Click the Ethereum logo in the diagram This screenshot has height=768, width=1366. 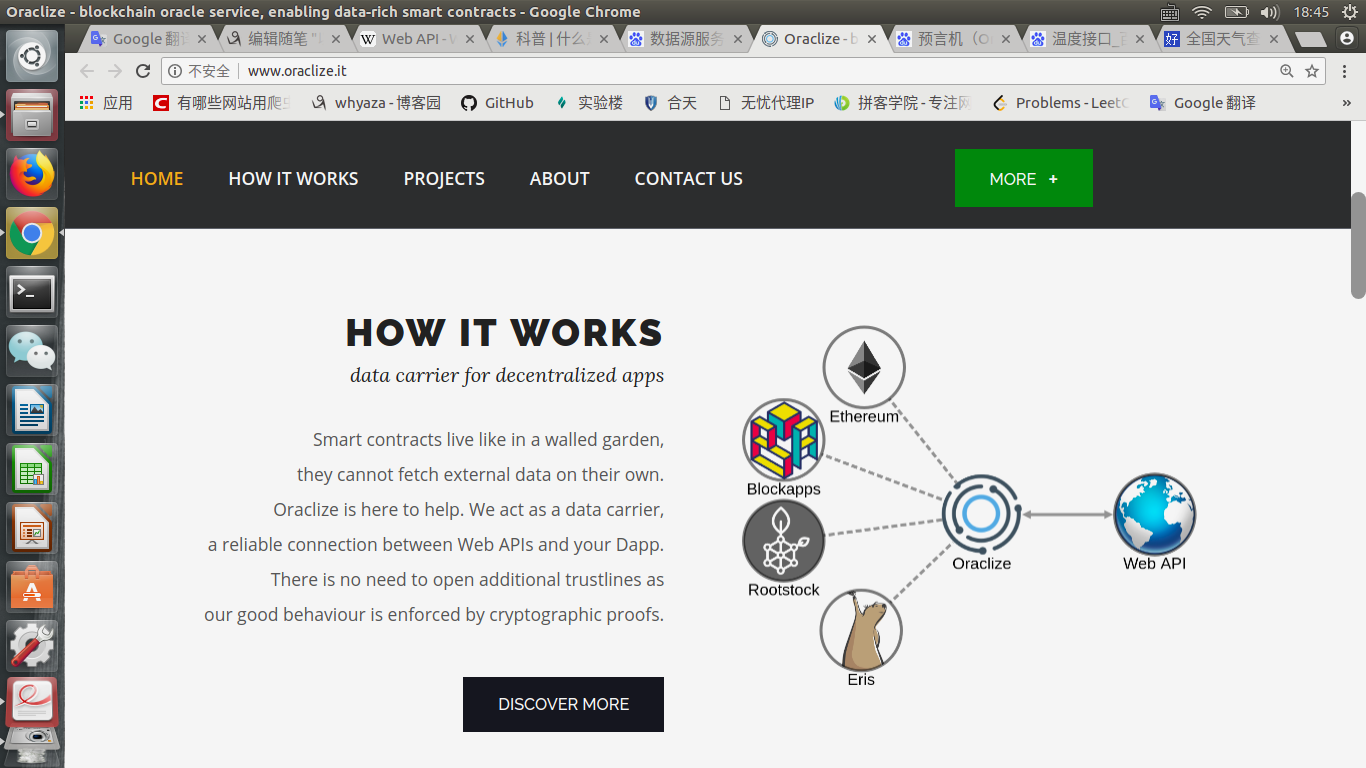(864, 367)
